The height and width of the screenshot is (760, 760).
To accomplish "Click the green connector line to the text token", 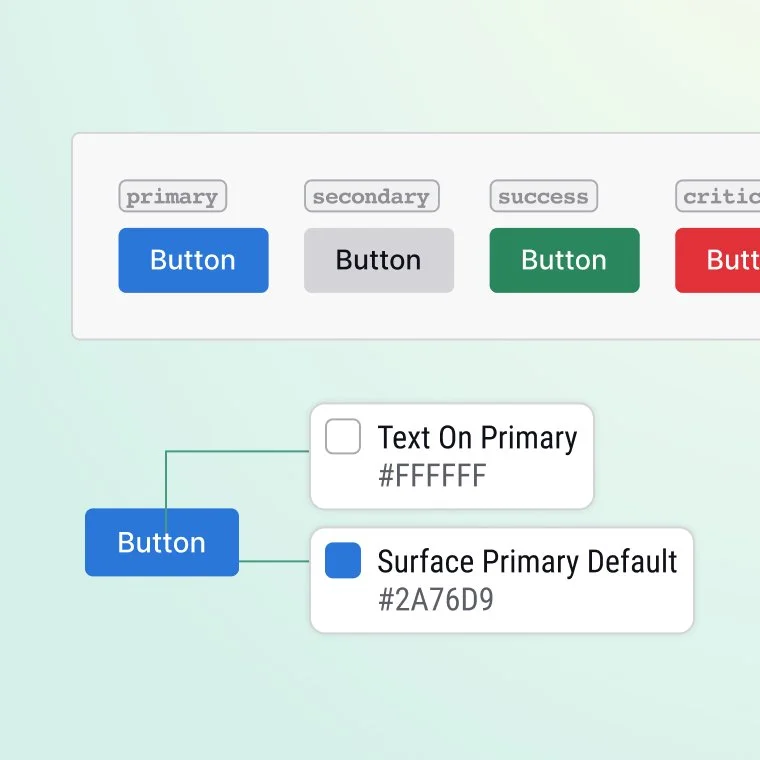I will point(238,451).
